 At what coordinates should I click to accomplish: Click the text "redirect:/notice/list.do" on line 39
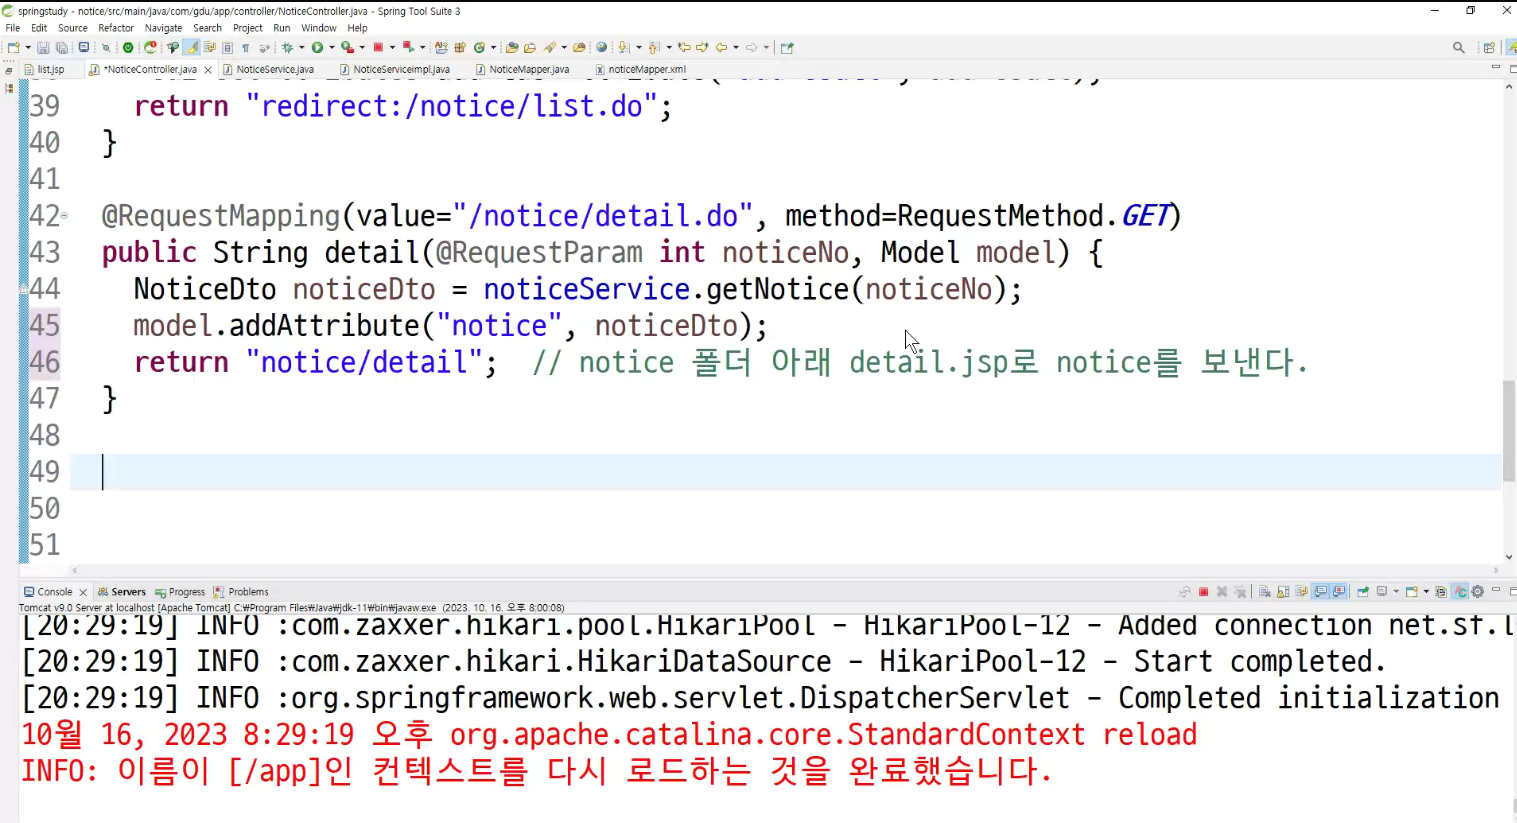pyautogui.click(x=451, y=106)
